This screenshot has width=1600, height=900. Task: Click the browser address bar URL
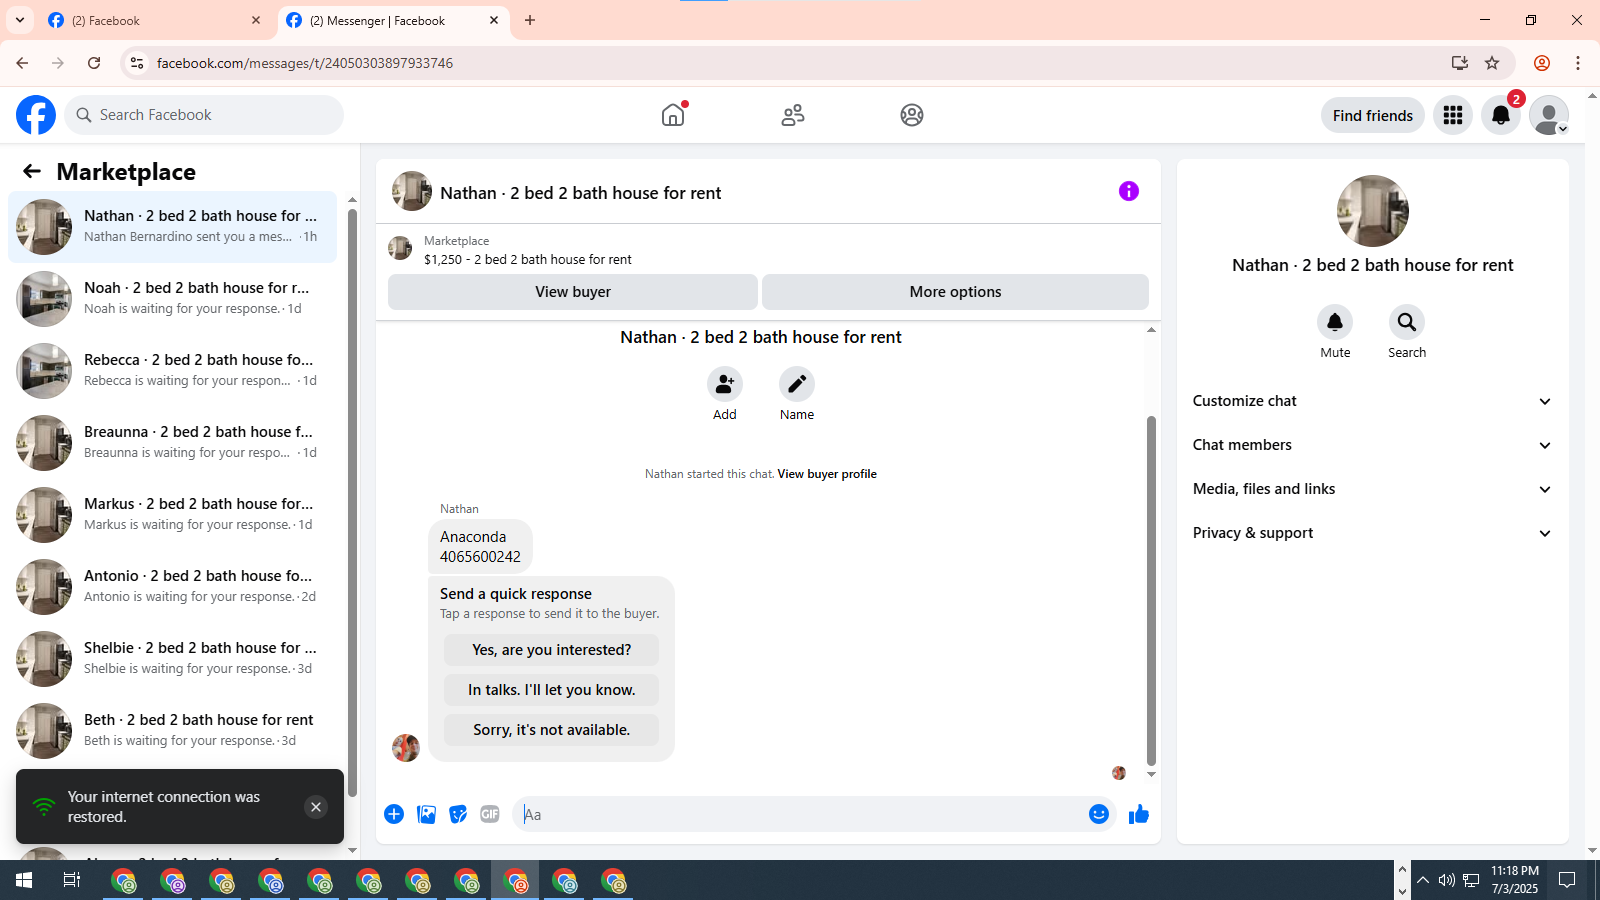[305, 63]
